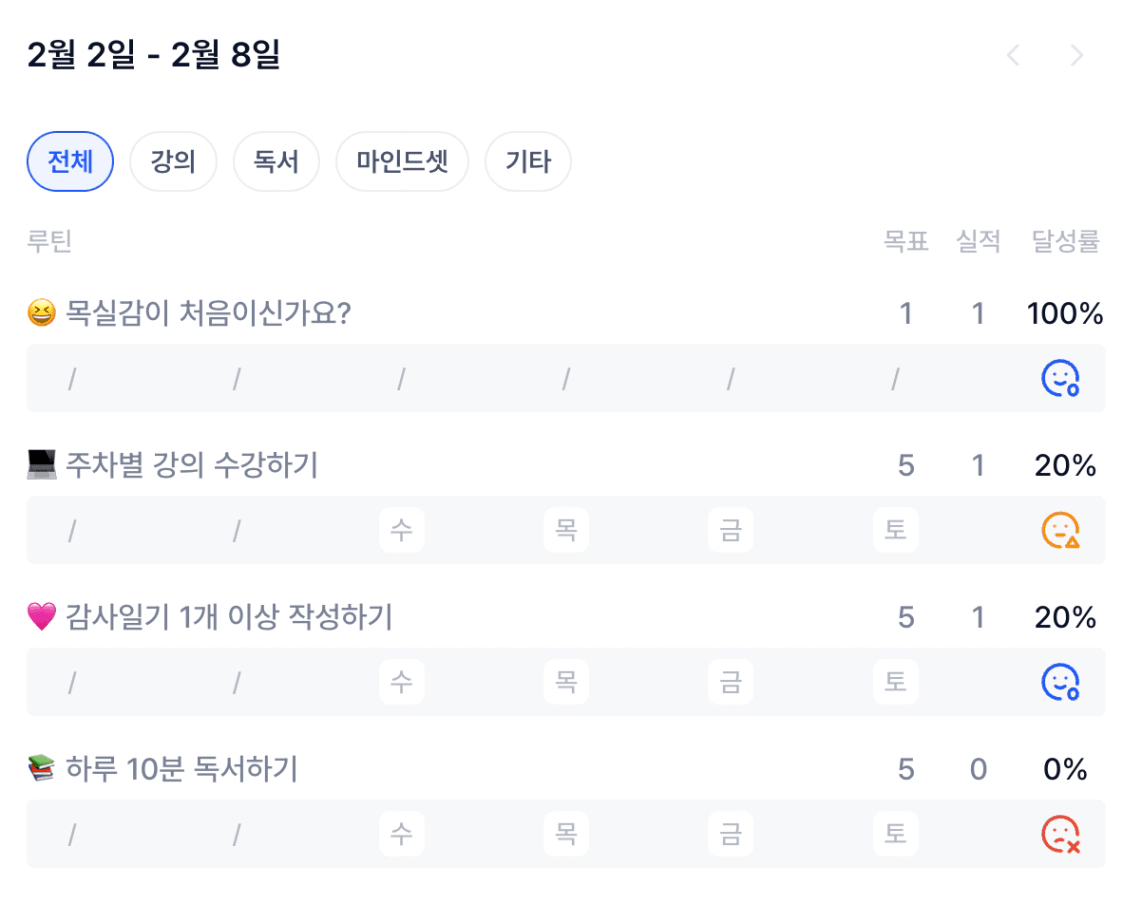This screenshot has height=904, width=1123.
Task: Open the 마인드셋 category tab
Action: tap(402, 162)
